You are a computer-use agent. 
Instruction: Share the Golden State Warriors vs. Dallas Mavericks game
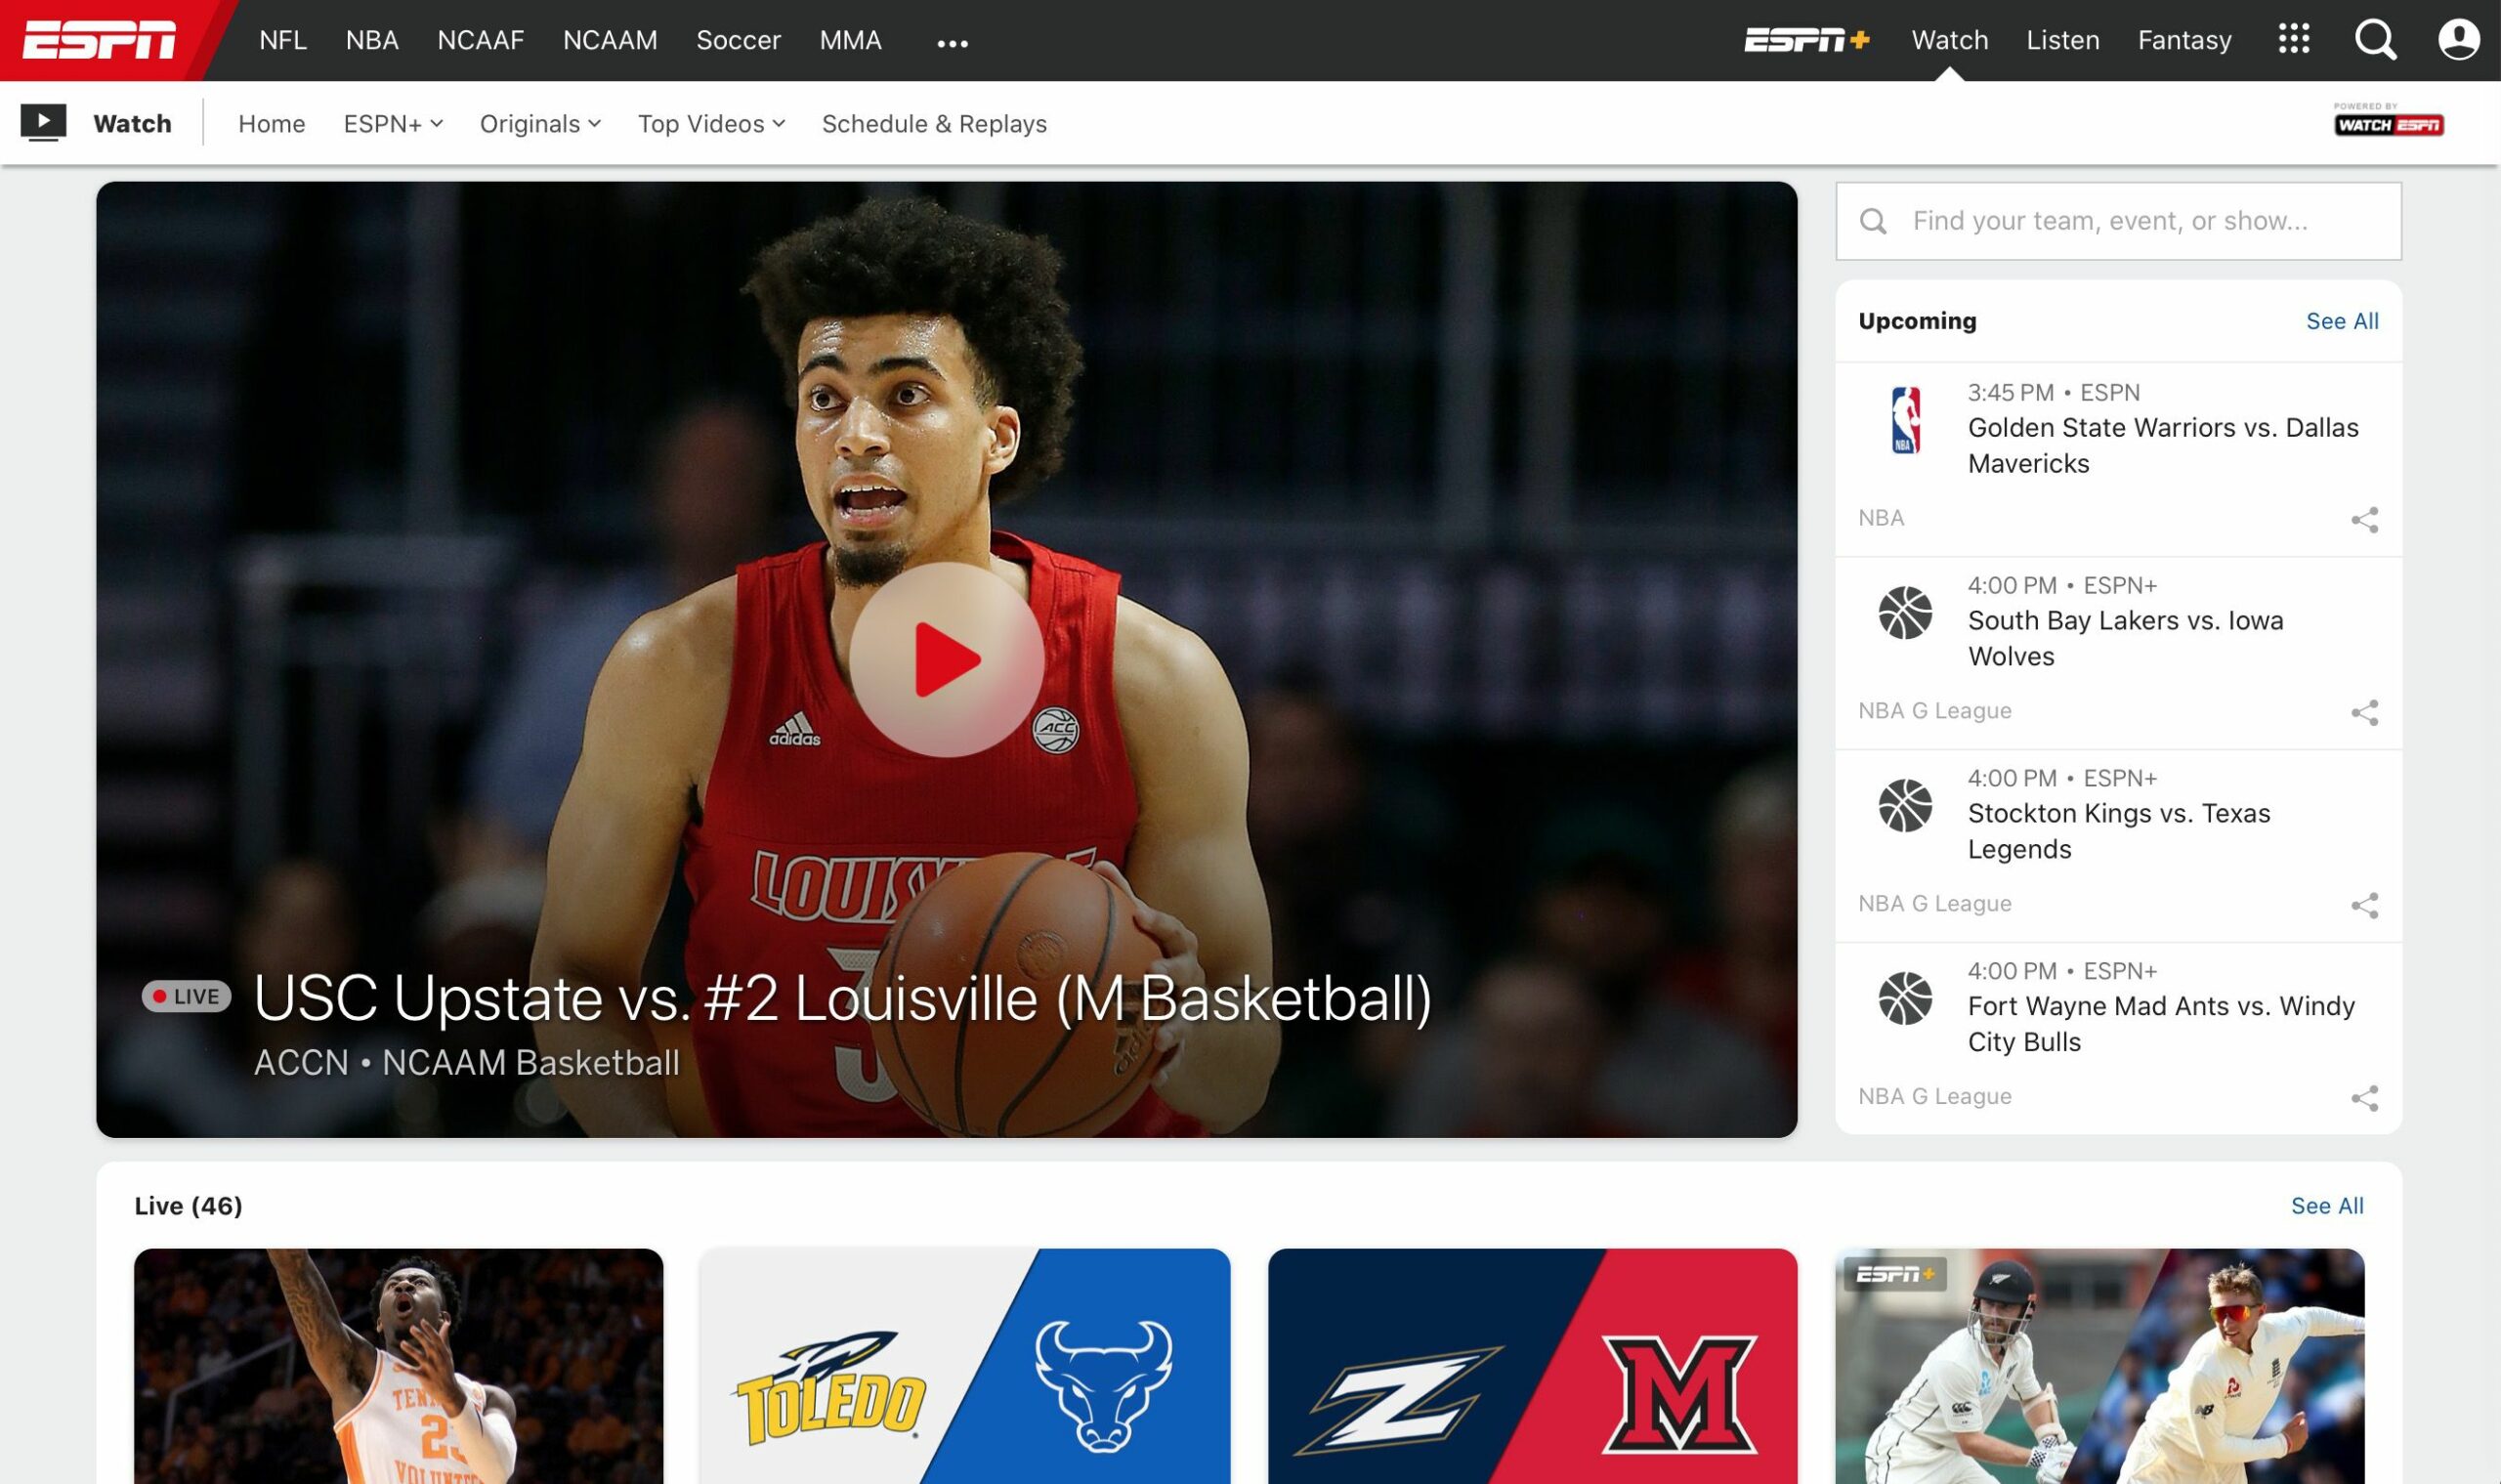tap(2364, 520)
